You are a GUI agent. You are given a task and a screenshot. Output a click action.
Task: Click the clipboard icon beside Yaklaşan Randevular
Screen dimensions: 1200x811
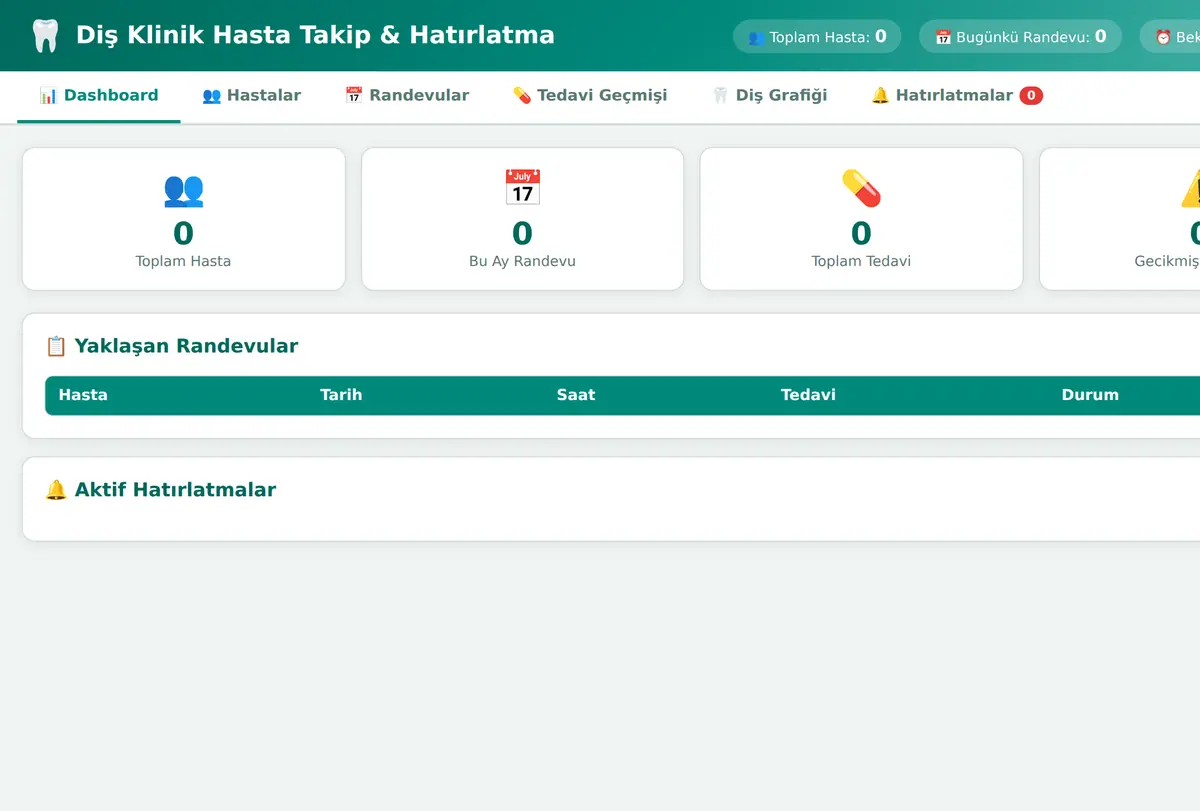pos(56,346)
